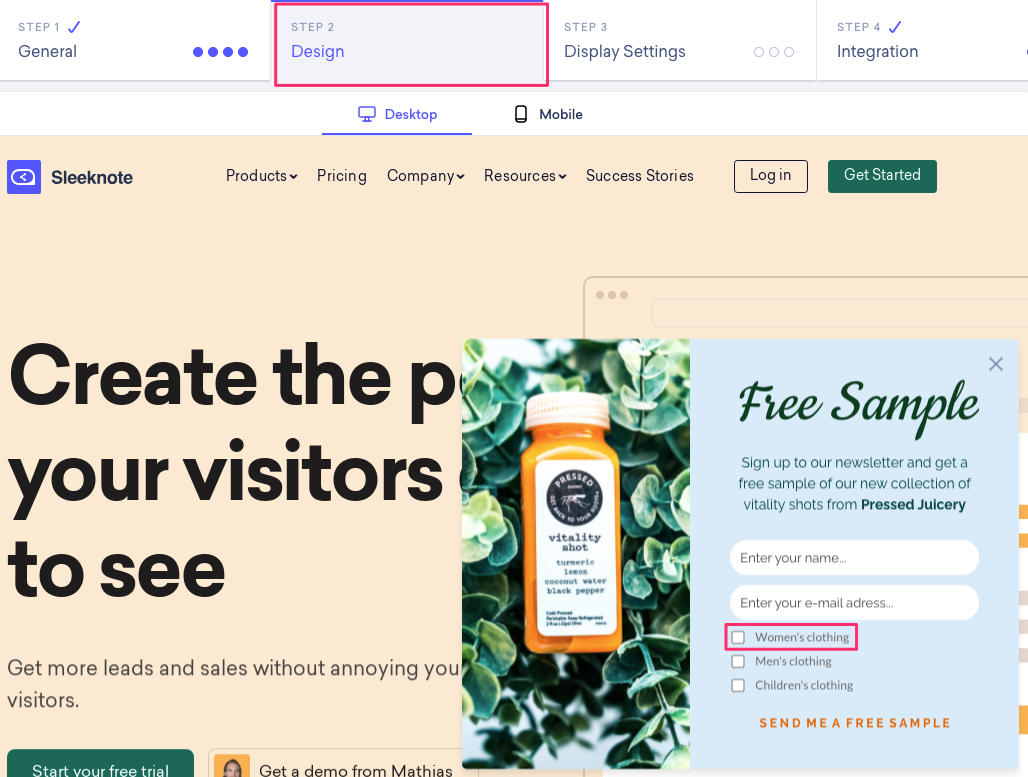The height and width of the screenshot is (777, 1028).
Task: Select the Mobile phone icon
Action: tap(521, 114)
